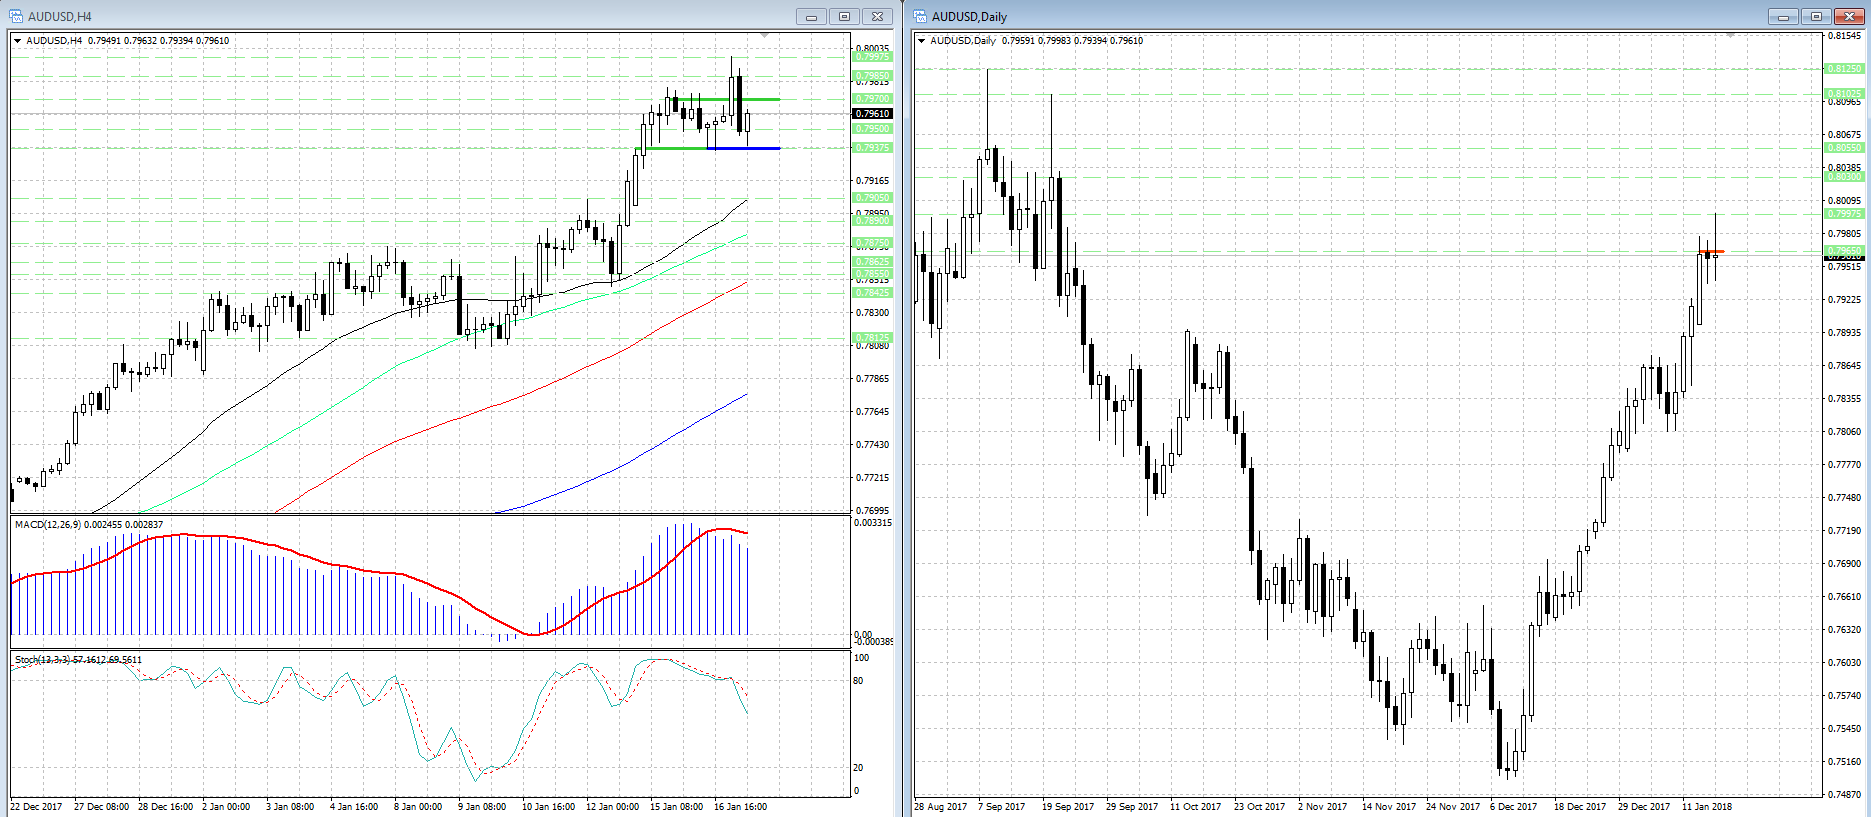Click price axis value 0.77430 in H4 chart
This screenshot has width=1871, height=817.
coord(873,445)
